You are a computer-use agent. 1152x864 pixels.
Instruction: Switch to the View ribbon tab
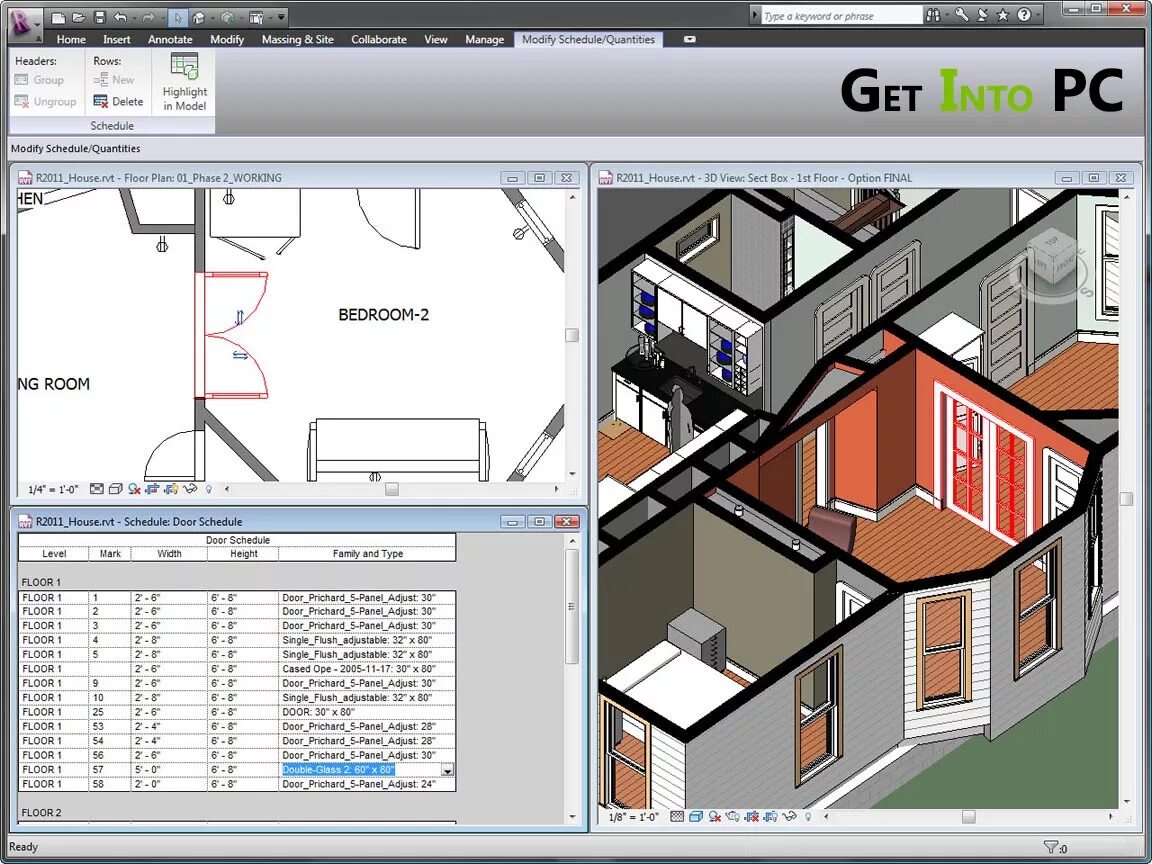coord(436,40)
